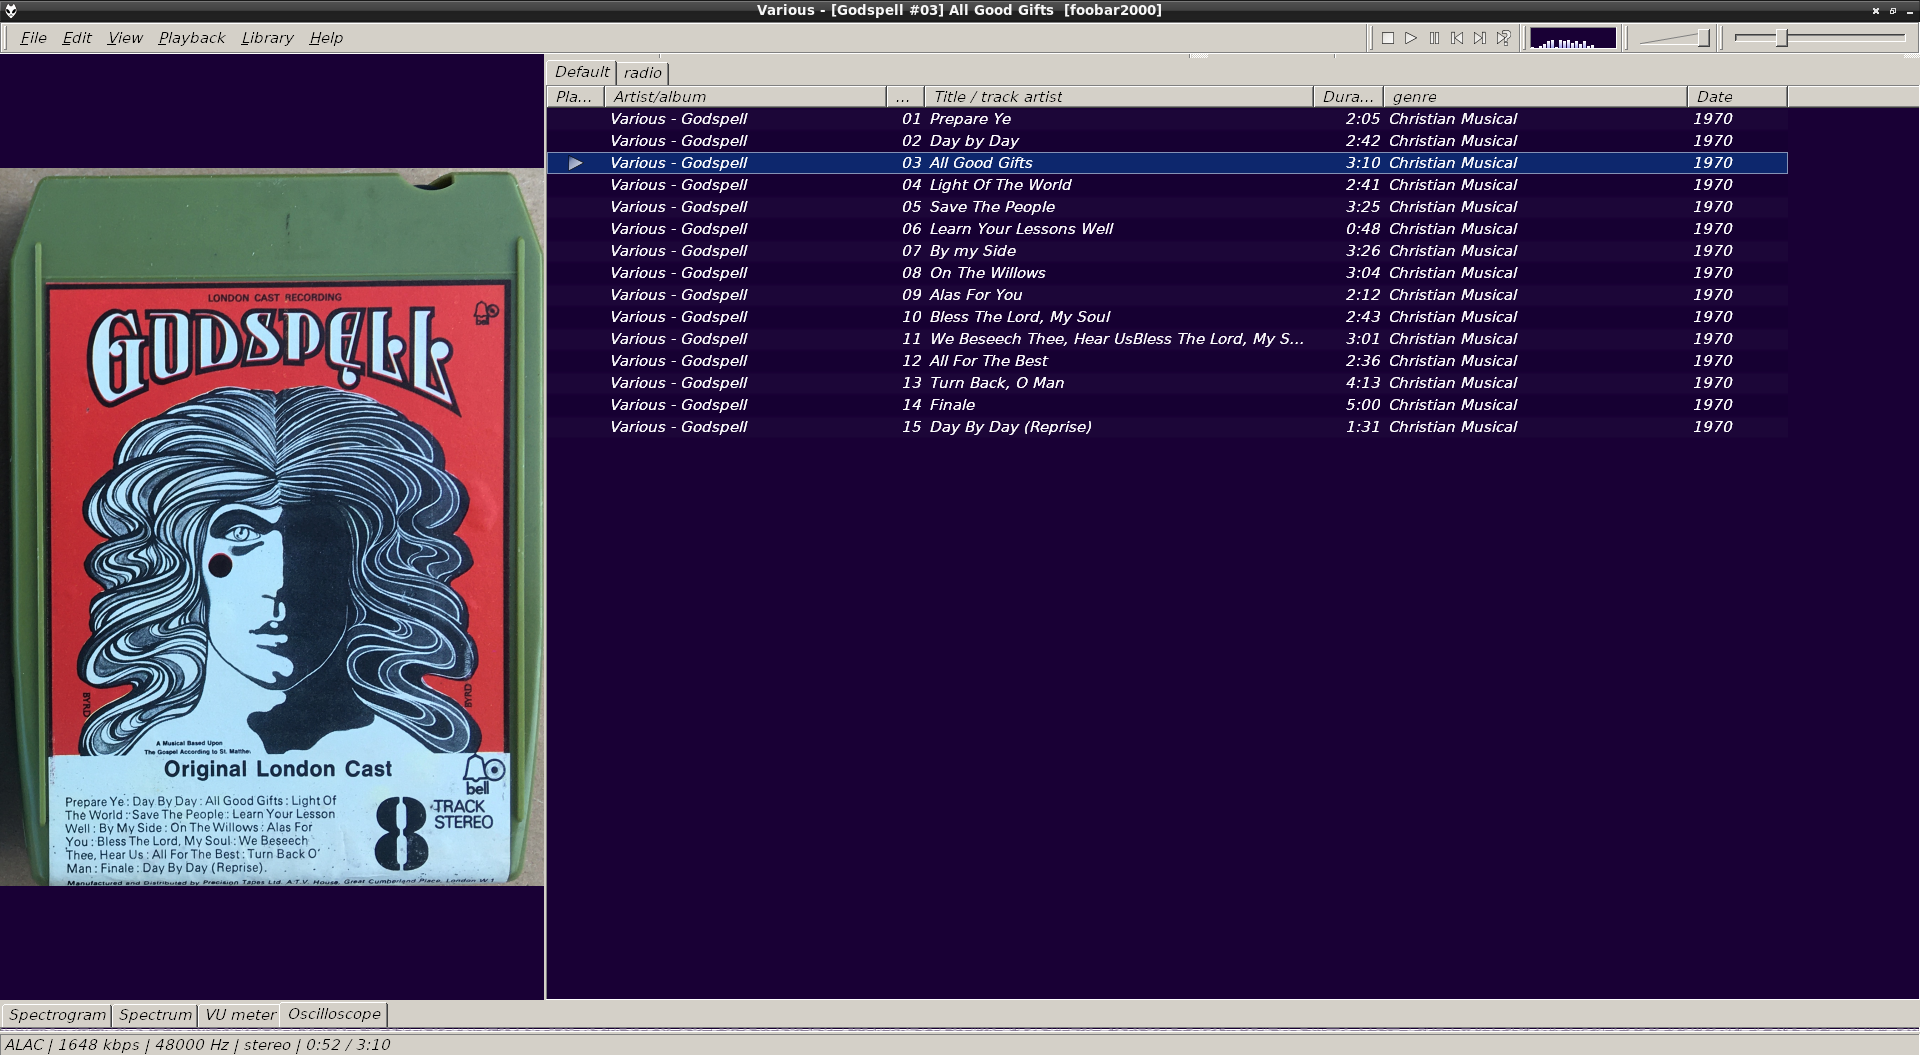Image resolution: width=1920 pixels, height=1056 pixels.
Task: Switch to the Default playlist tab
Action: (582, 72)
